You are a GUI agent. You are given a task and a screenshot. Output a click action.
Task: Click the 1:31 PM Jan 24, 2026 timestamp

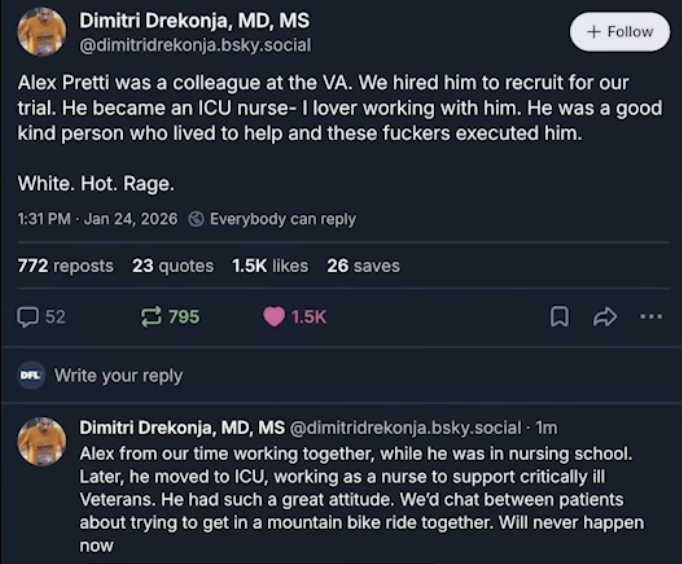(x=97, y=219)
